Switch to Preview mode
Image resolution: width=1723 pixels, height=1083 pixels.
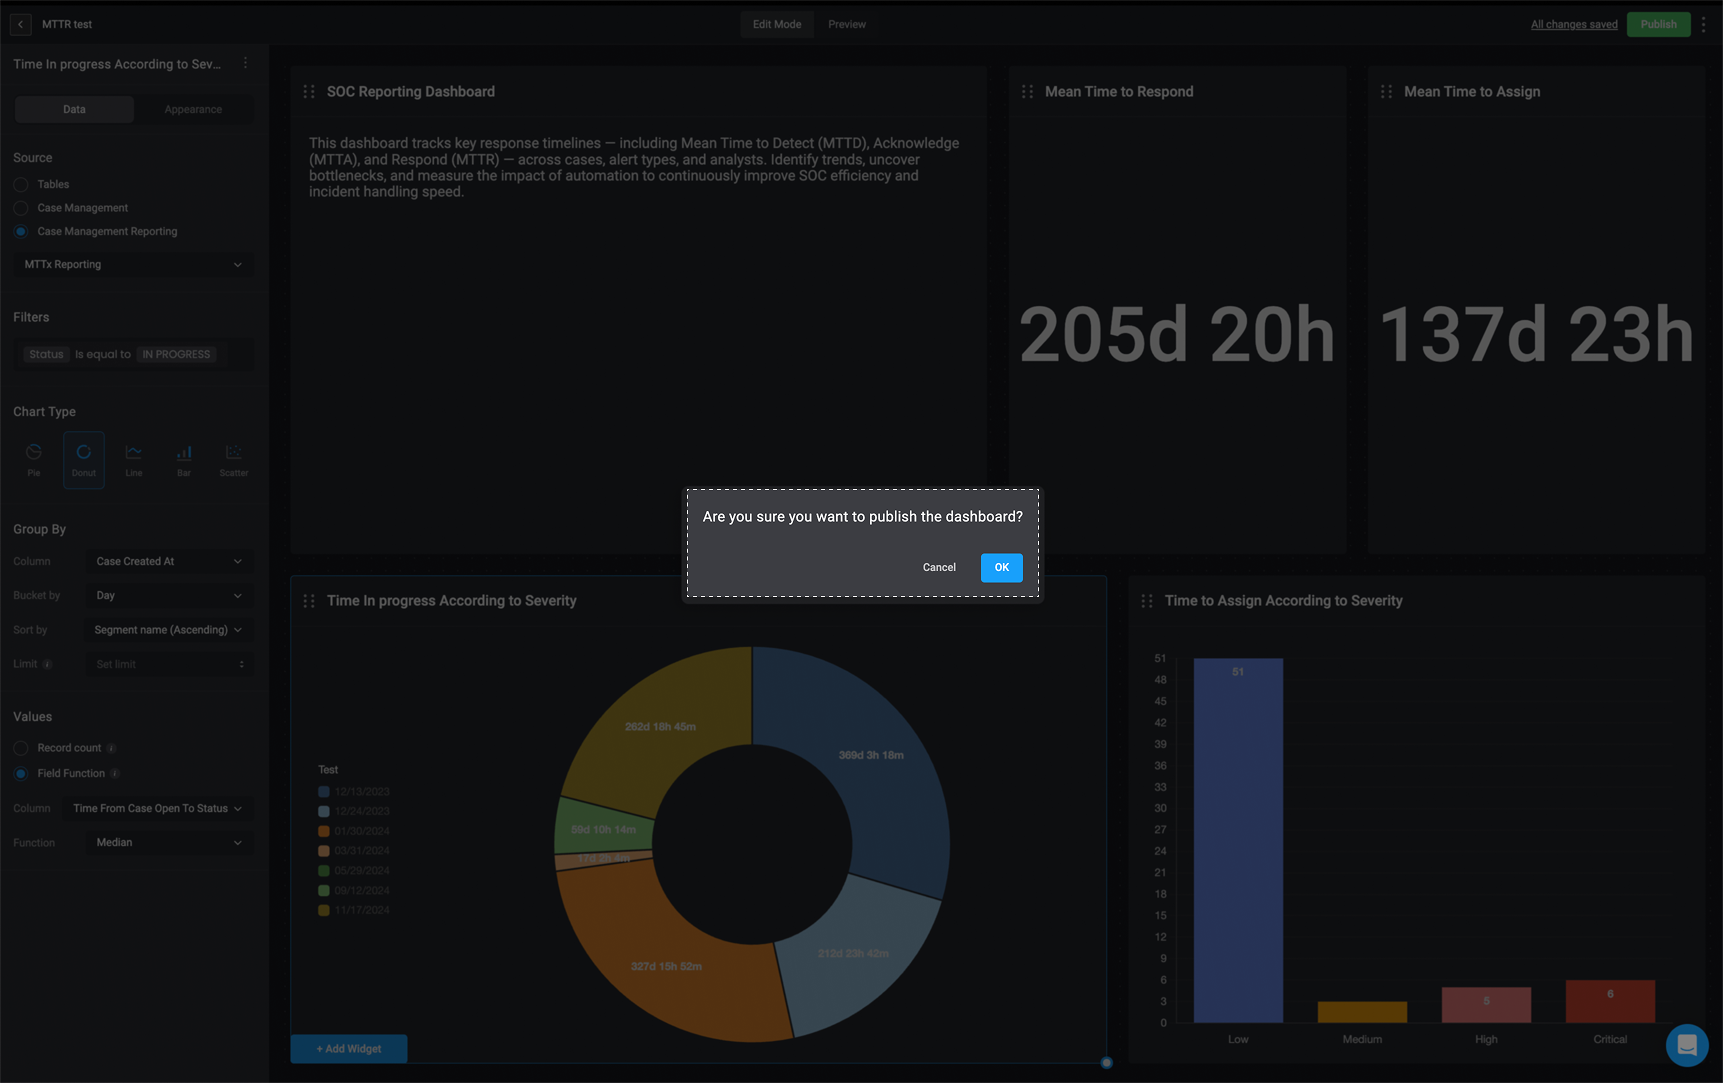point(847,24)
